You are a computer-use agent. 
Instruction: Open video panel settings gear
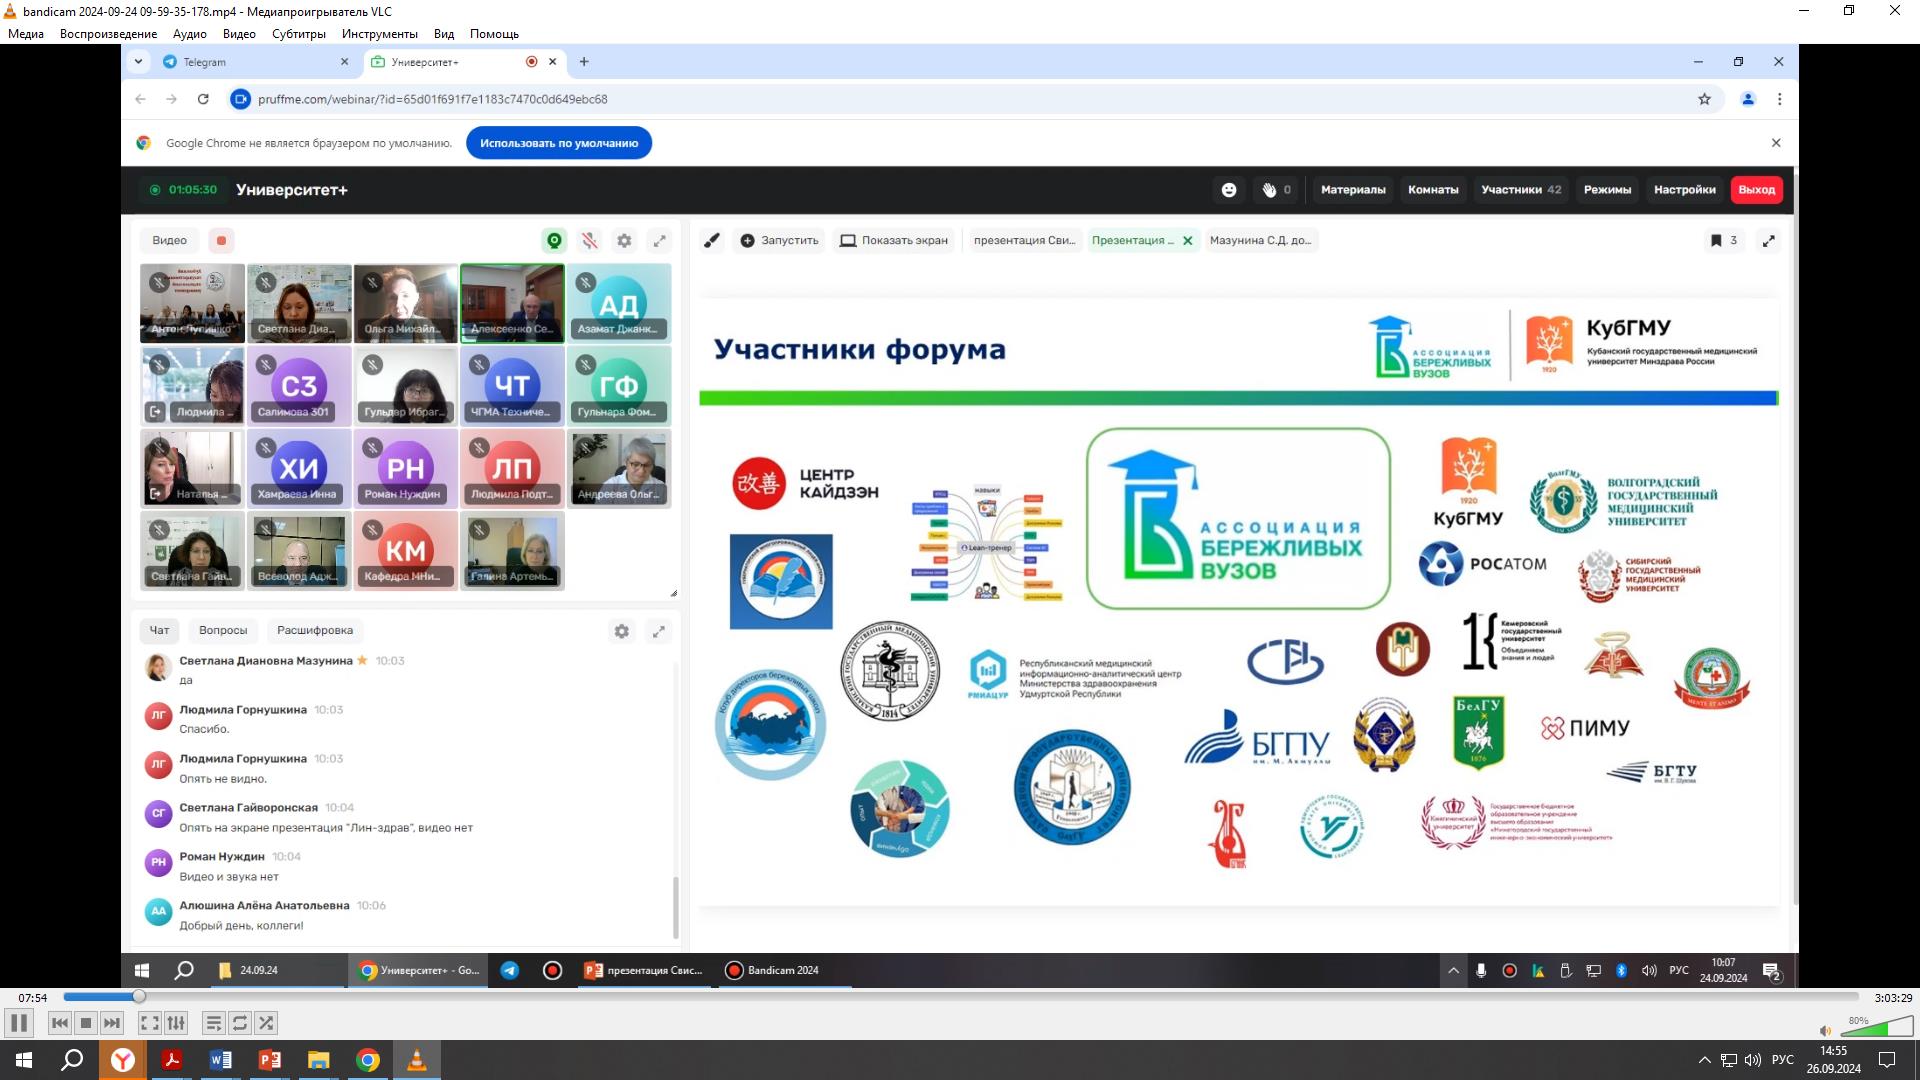click(624, 240)
